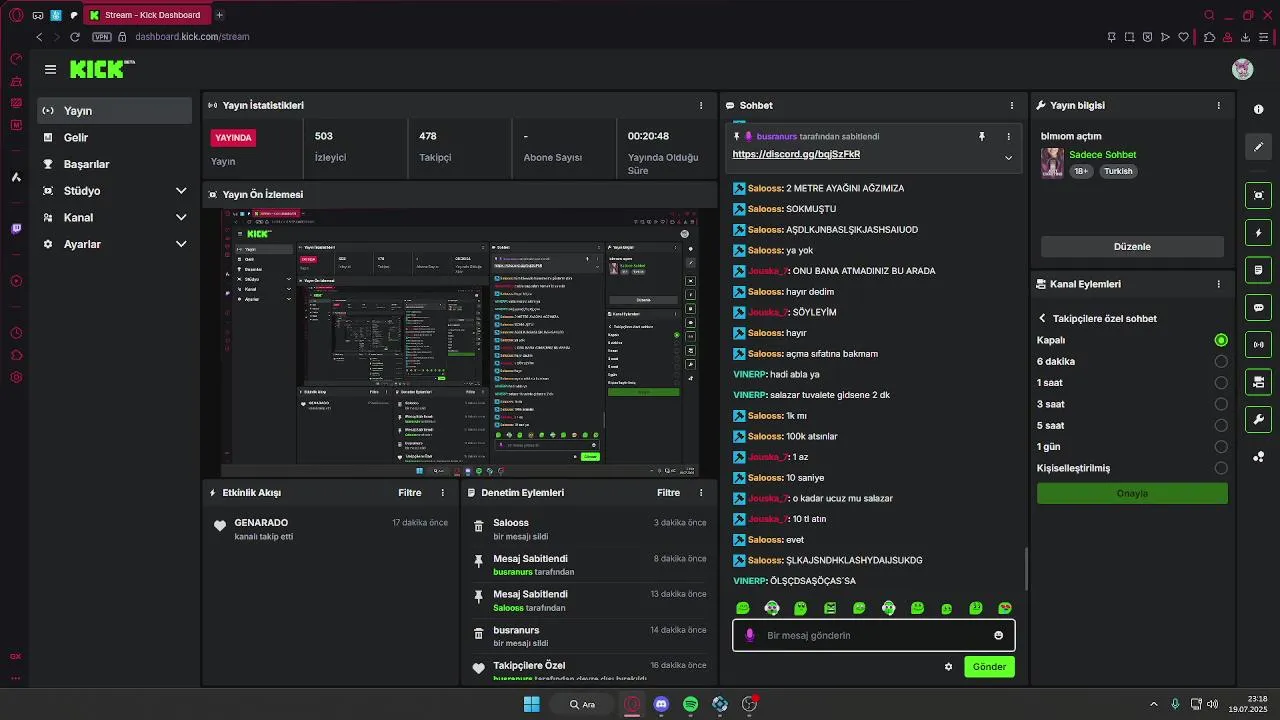This screenshot has height=720, width=1280.
Task: Insert the angry square green emote
Action: (x=830, y=608)
